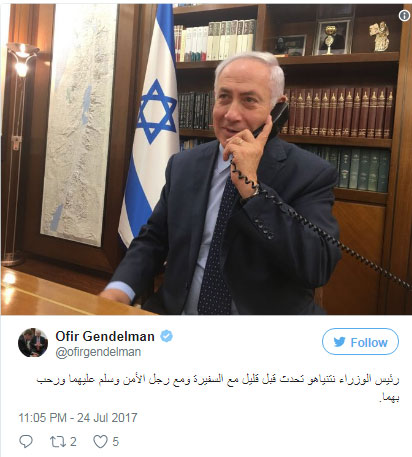Like the tweet with the heart icon
This screenshot has height=457, width=412.
pyautogui.click(x=100, y=442)
